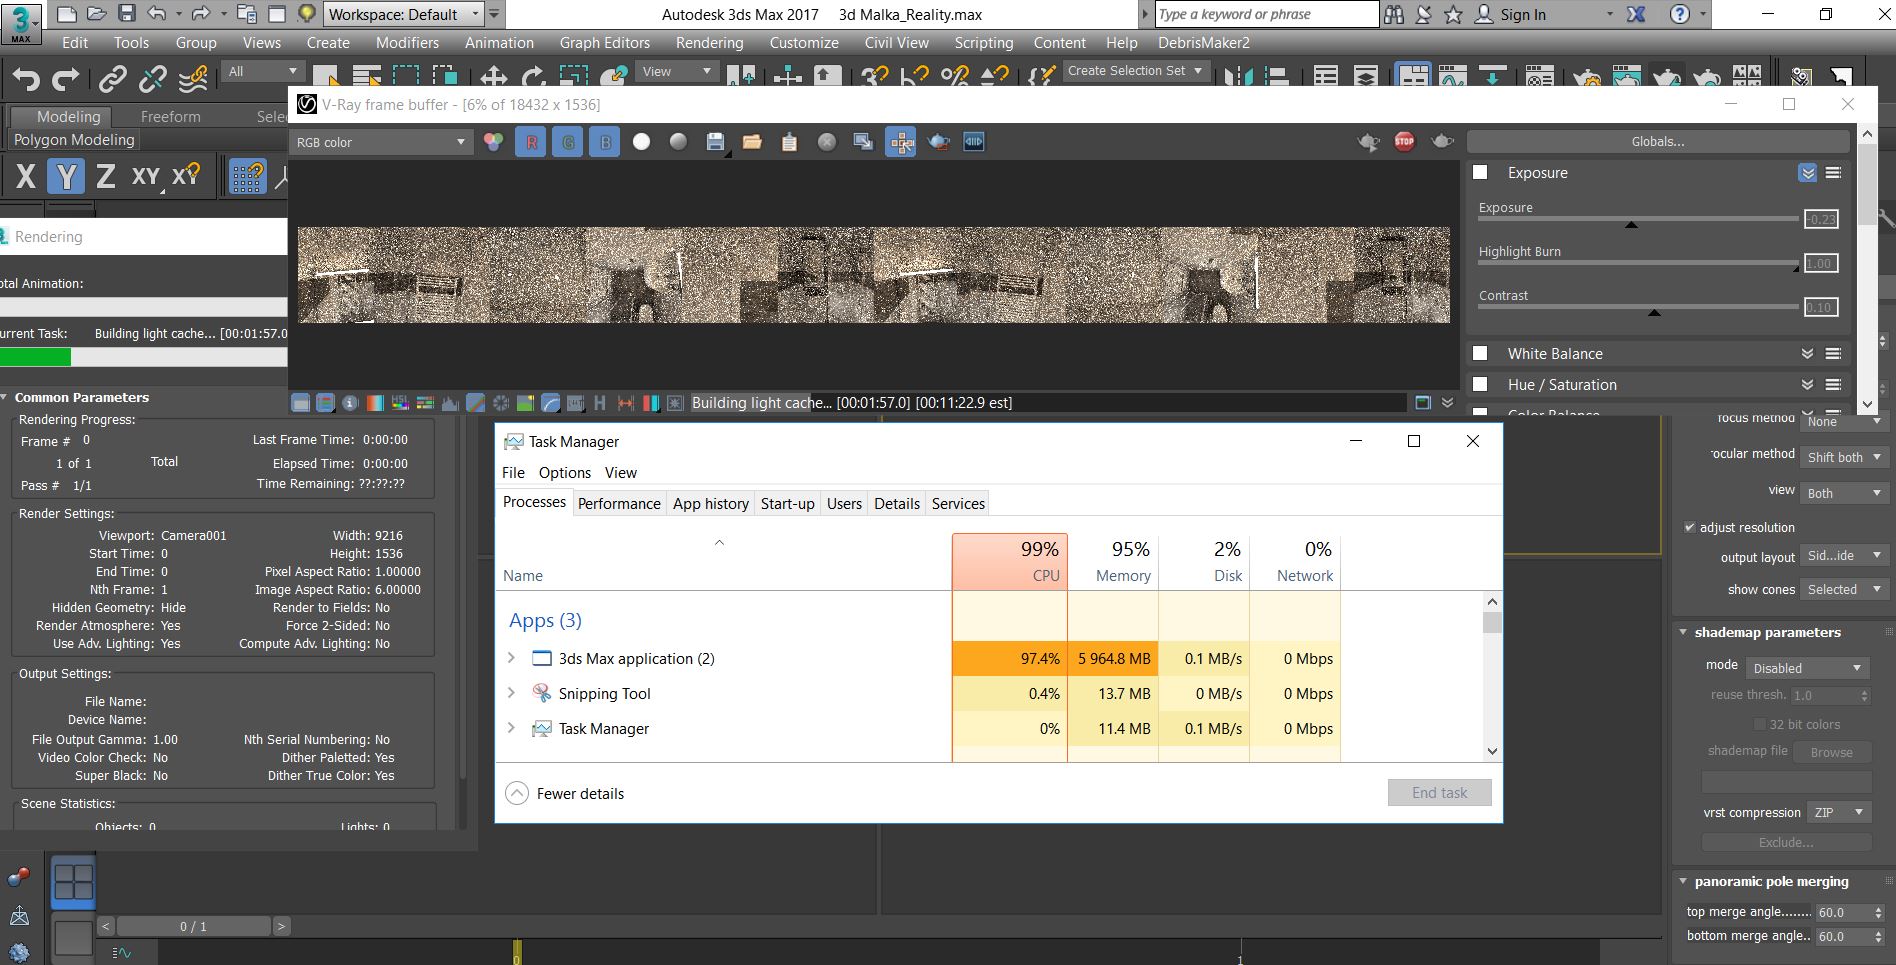Switch to Performance tab in Task Manager

(x=619, y=503)
